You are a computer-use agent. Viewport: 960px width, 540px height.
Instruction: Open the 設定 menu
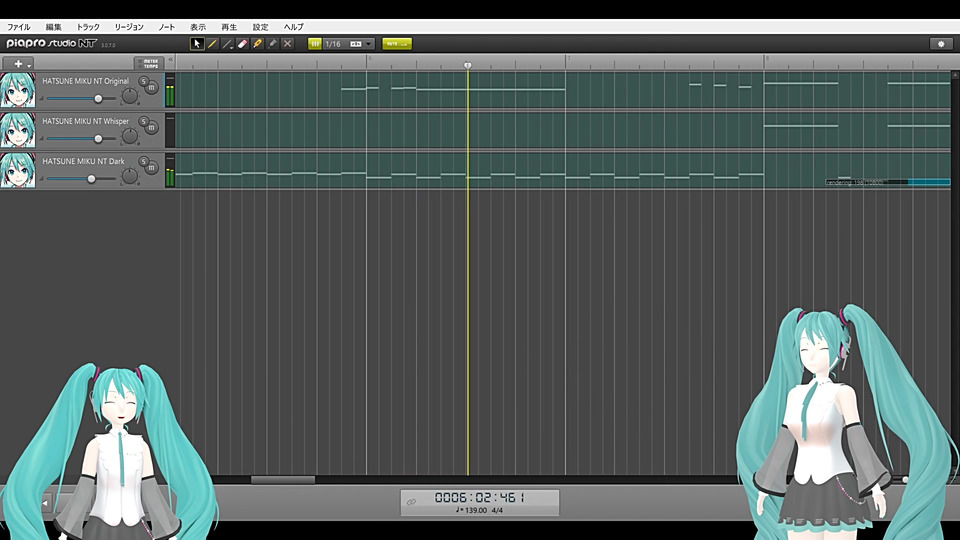click(260, 27)
